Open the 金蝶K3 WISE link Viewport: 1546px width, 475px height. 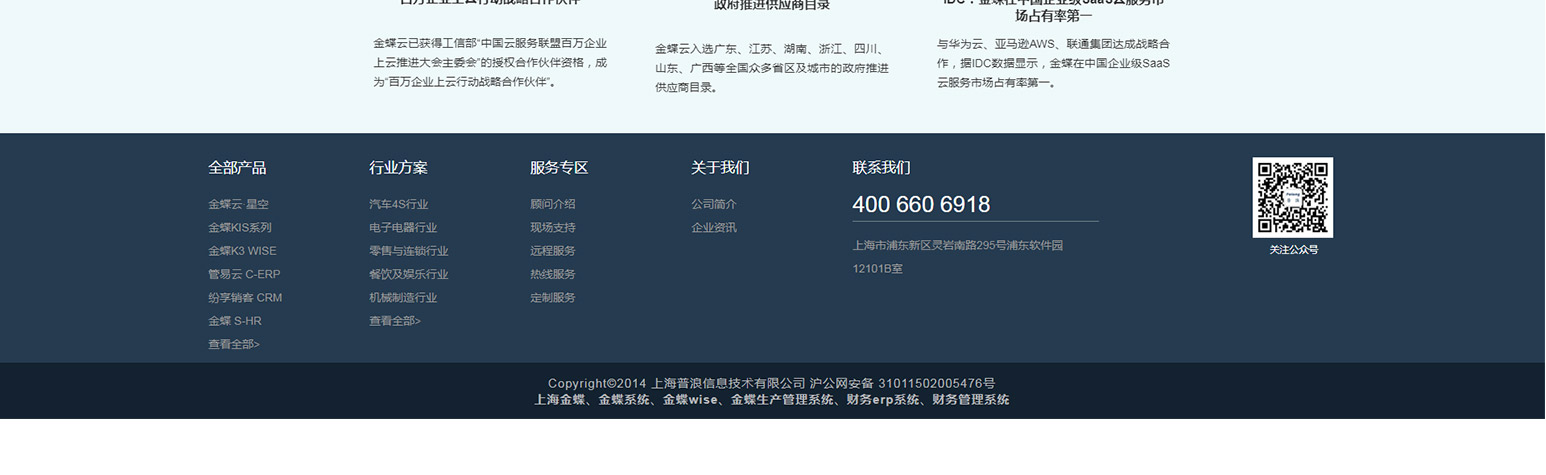click(x=242, y=251)
